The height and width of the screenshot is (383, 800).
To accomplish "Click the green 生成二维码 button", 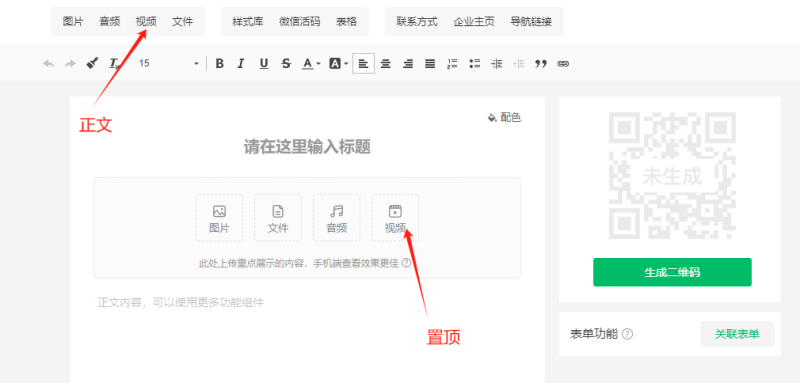I will [672, 272].
